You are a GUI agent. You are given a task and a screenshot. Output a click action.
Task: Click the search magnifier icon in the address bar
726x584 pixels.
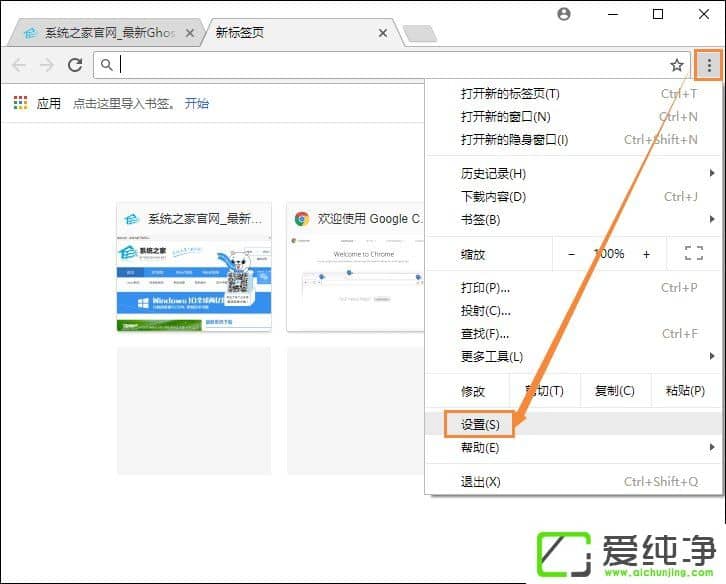click(x=106, y=65)
